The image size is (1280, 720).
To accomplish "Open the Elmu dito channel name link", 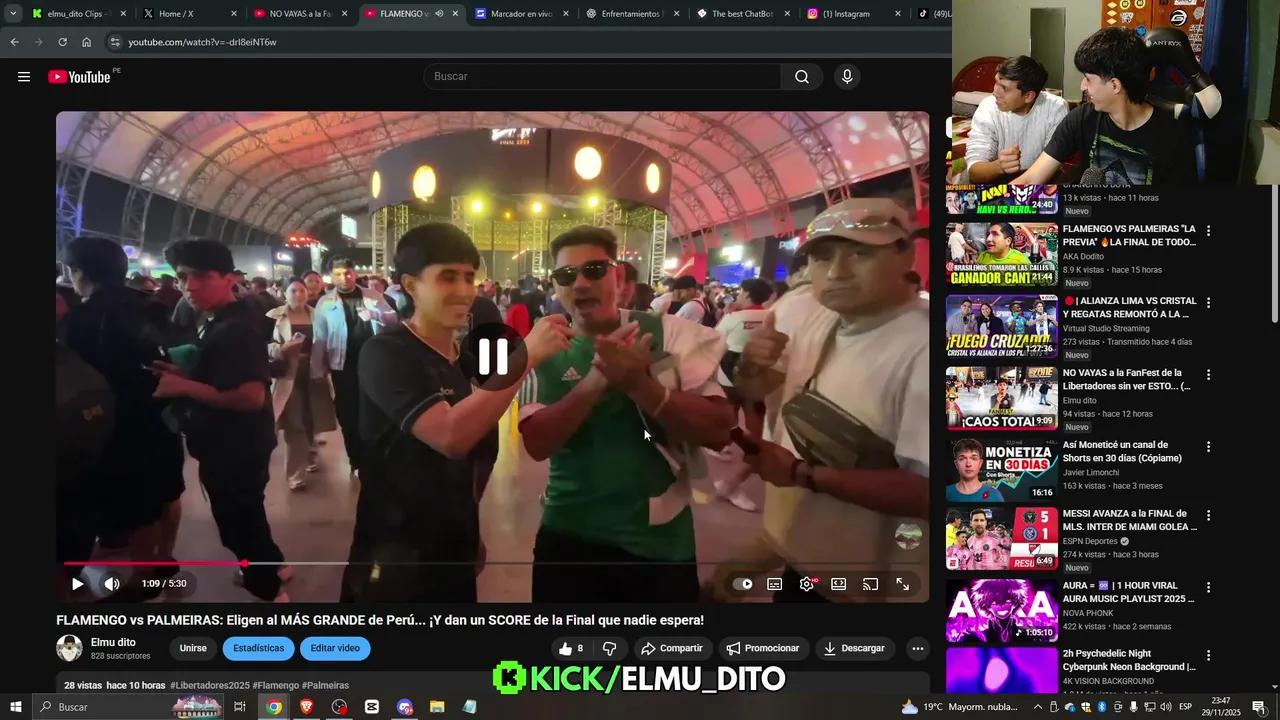I will [x=113, y=643].
